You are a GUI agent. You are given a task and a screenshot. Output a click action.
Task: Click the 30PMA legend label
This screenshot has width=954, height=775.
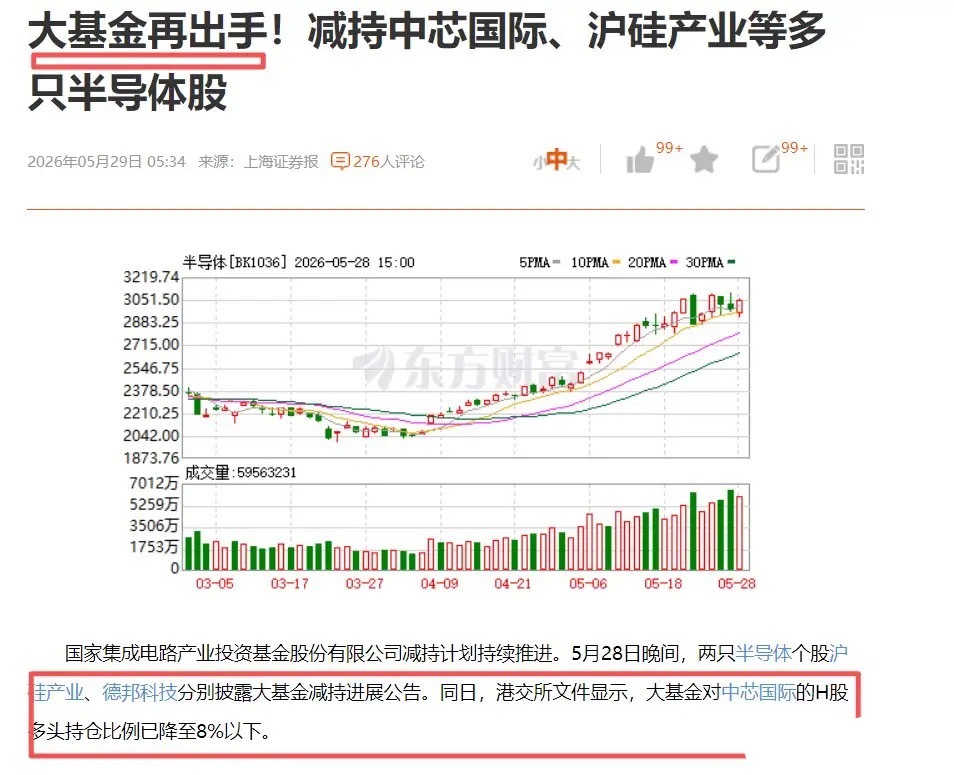coord(704,262)
